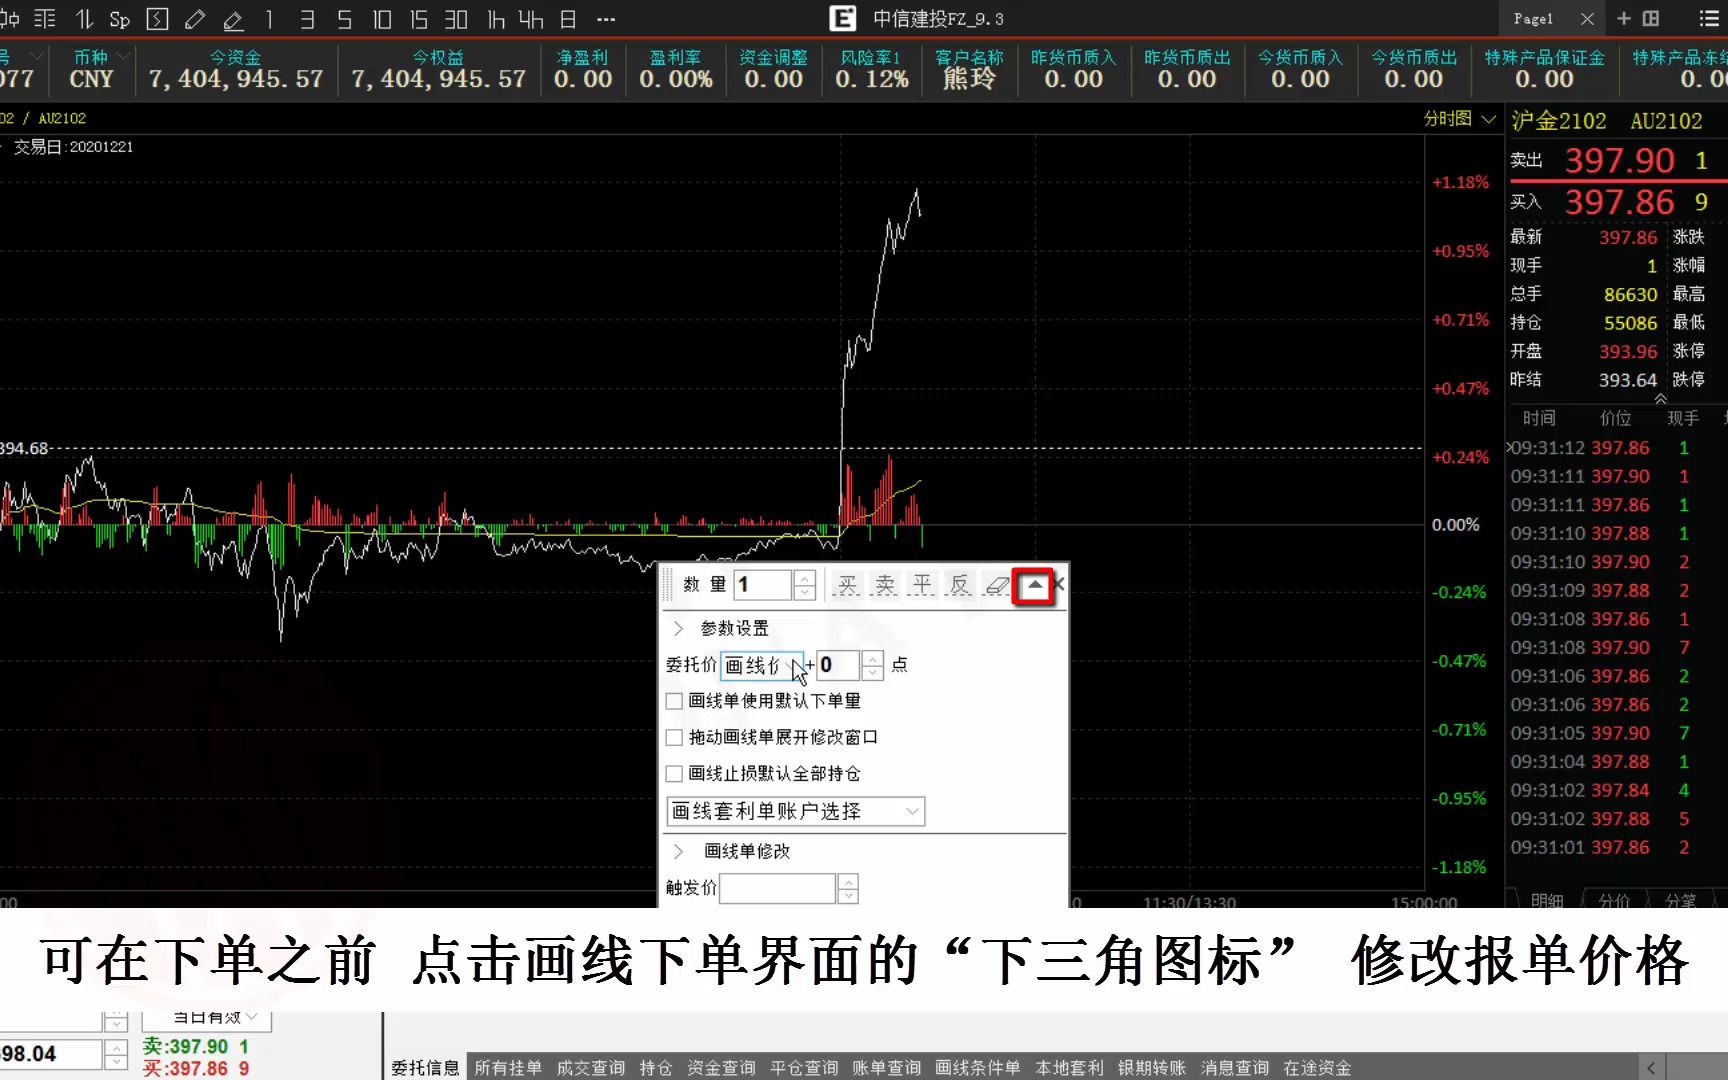Switch chart period to 1h

click(495, 20)
